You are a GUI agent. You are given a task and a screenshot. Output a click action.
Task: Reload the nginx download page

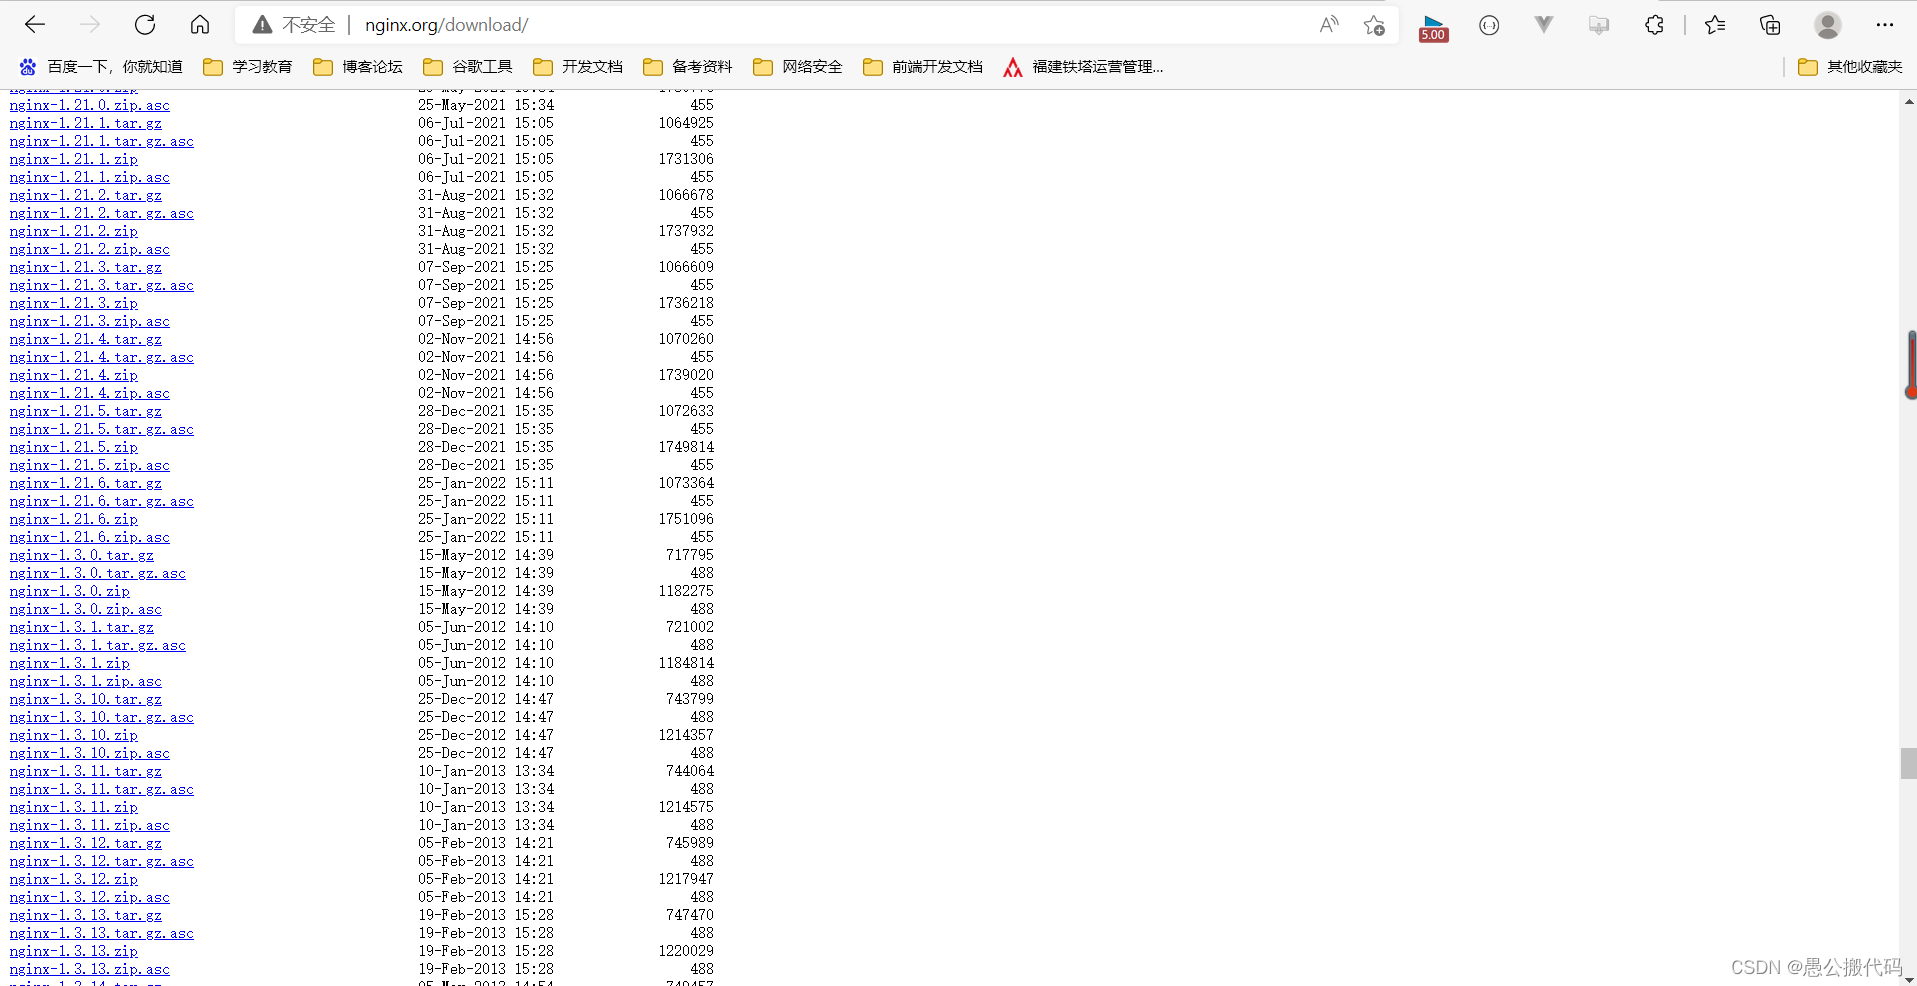pyautogui.click(x=145, y=25)
